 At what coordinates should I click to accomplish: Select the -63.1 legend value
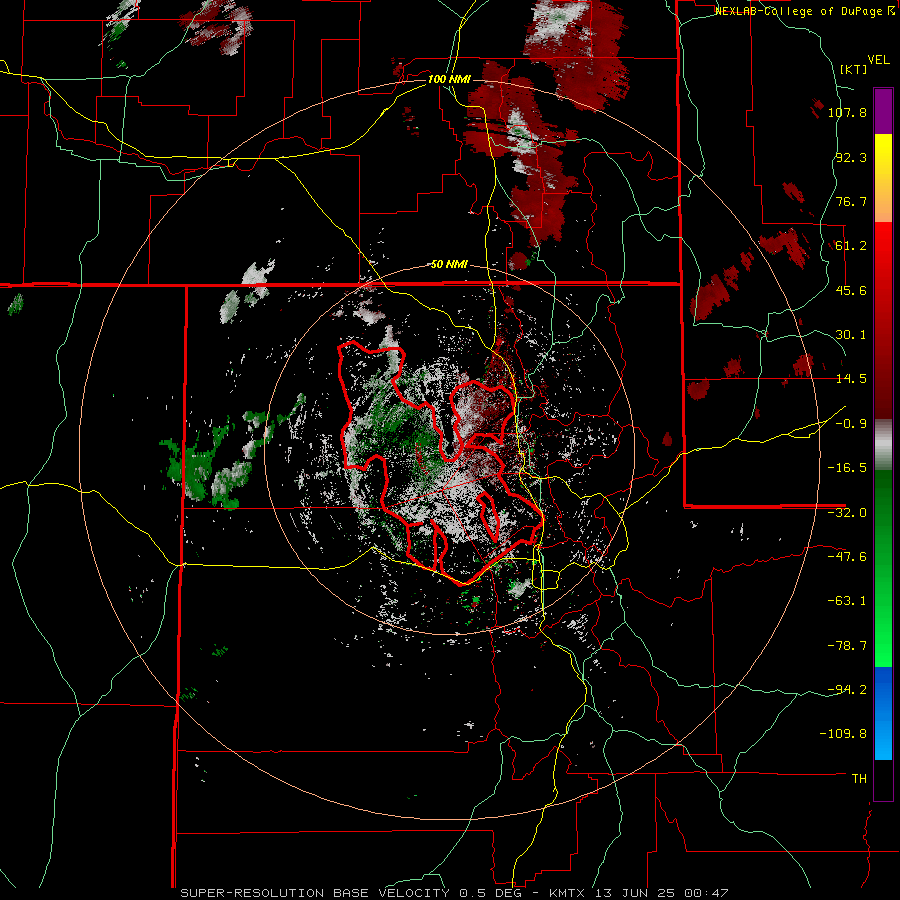pyautogui.click(x=847, y=601)
